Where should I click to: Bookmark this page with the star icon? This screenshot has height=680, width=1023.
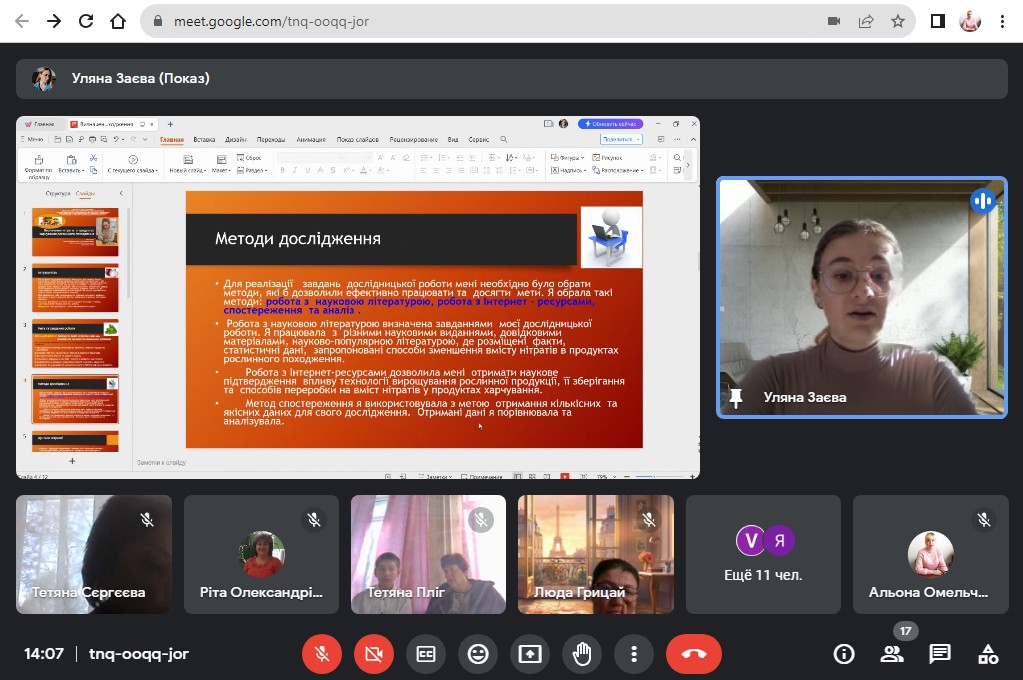[898, 21]
